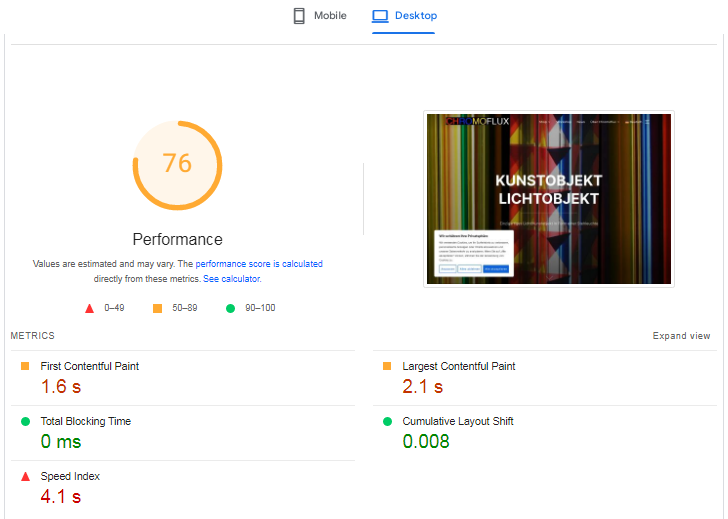Click the red triangle beside Speed Index
Image resolution: width=728 pixels, height=519 pixels.
(x=26, y=476)
